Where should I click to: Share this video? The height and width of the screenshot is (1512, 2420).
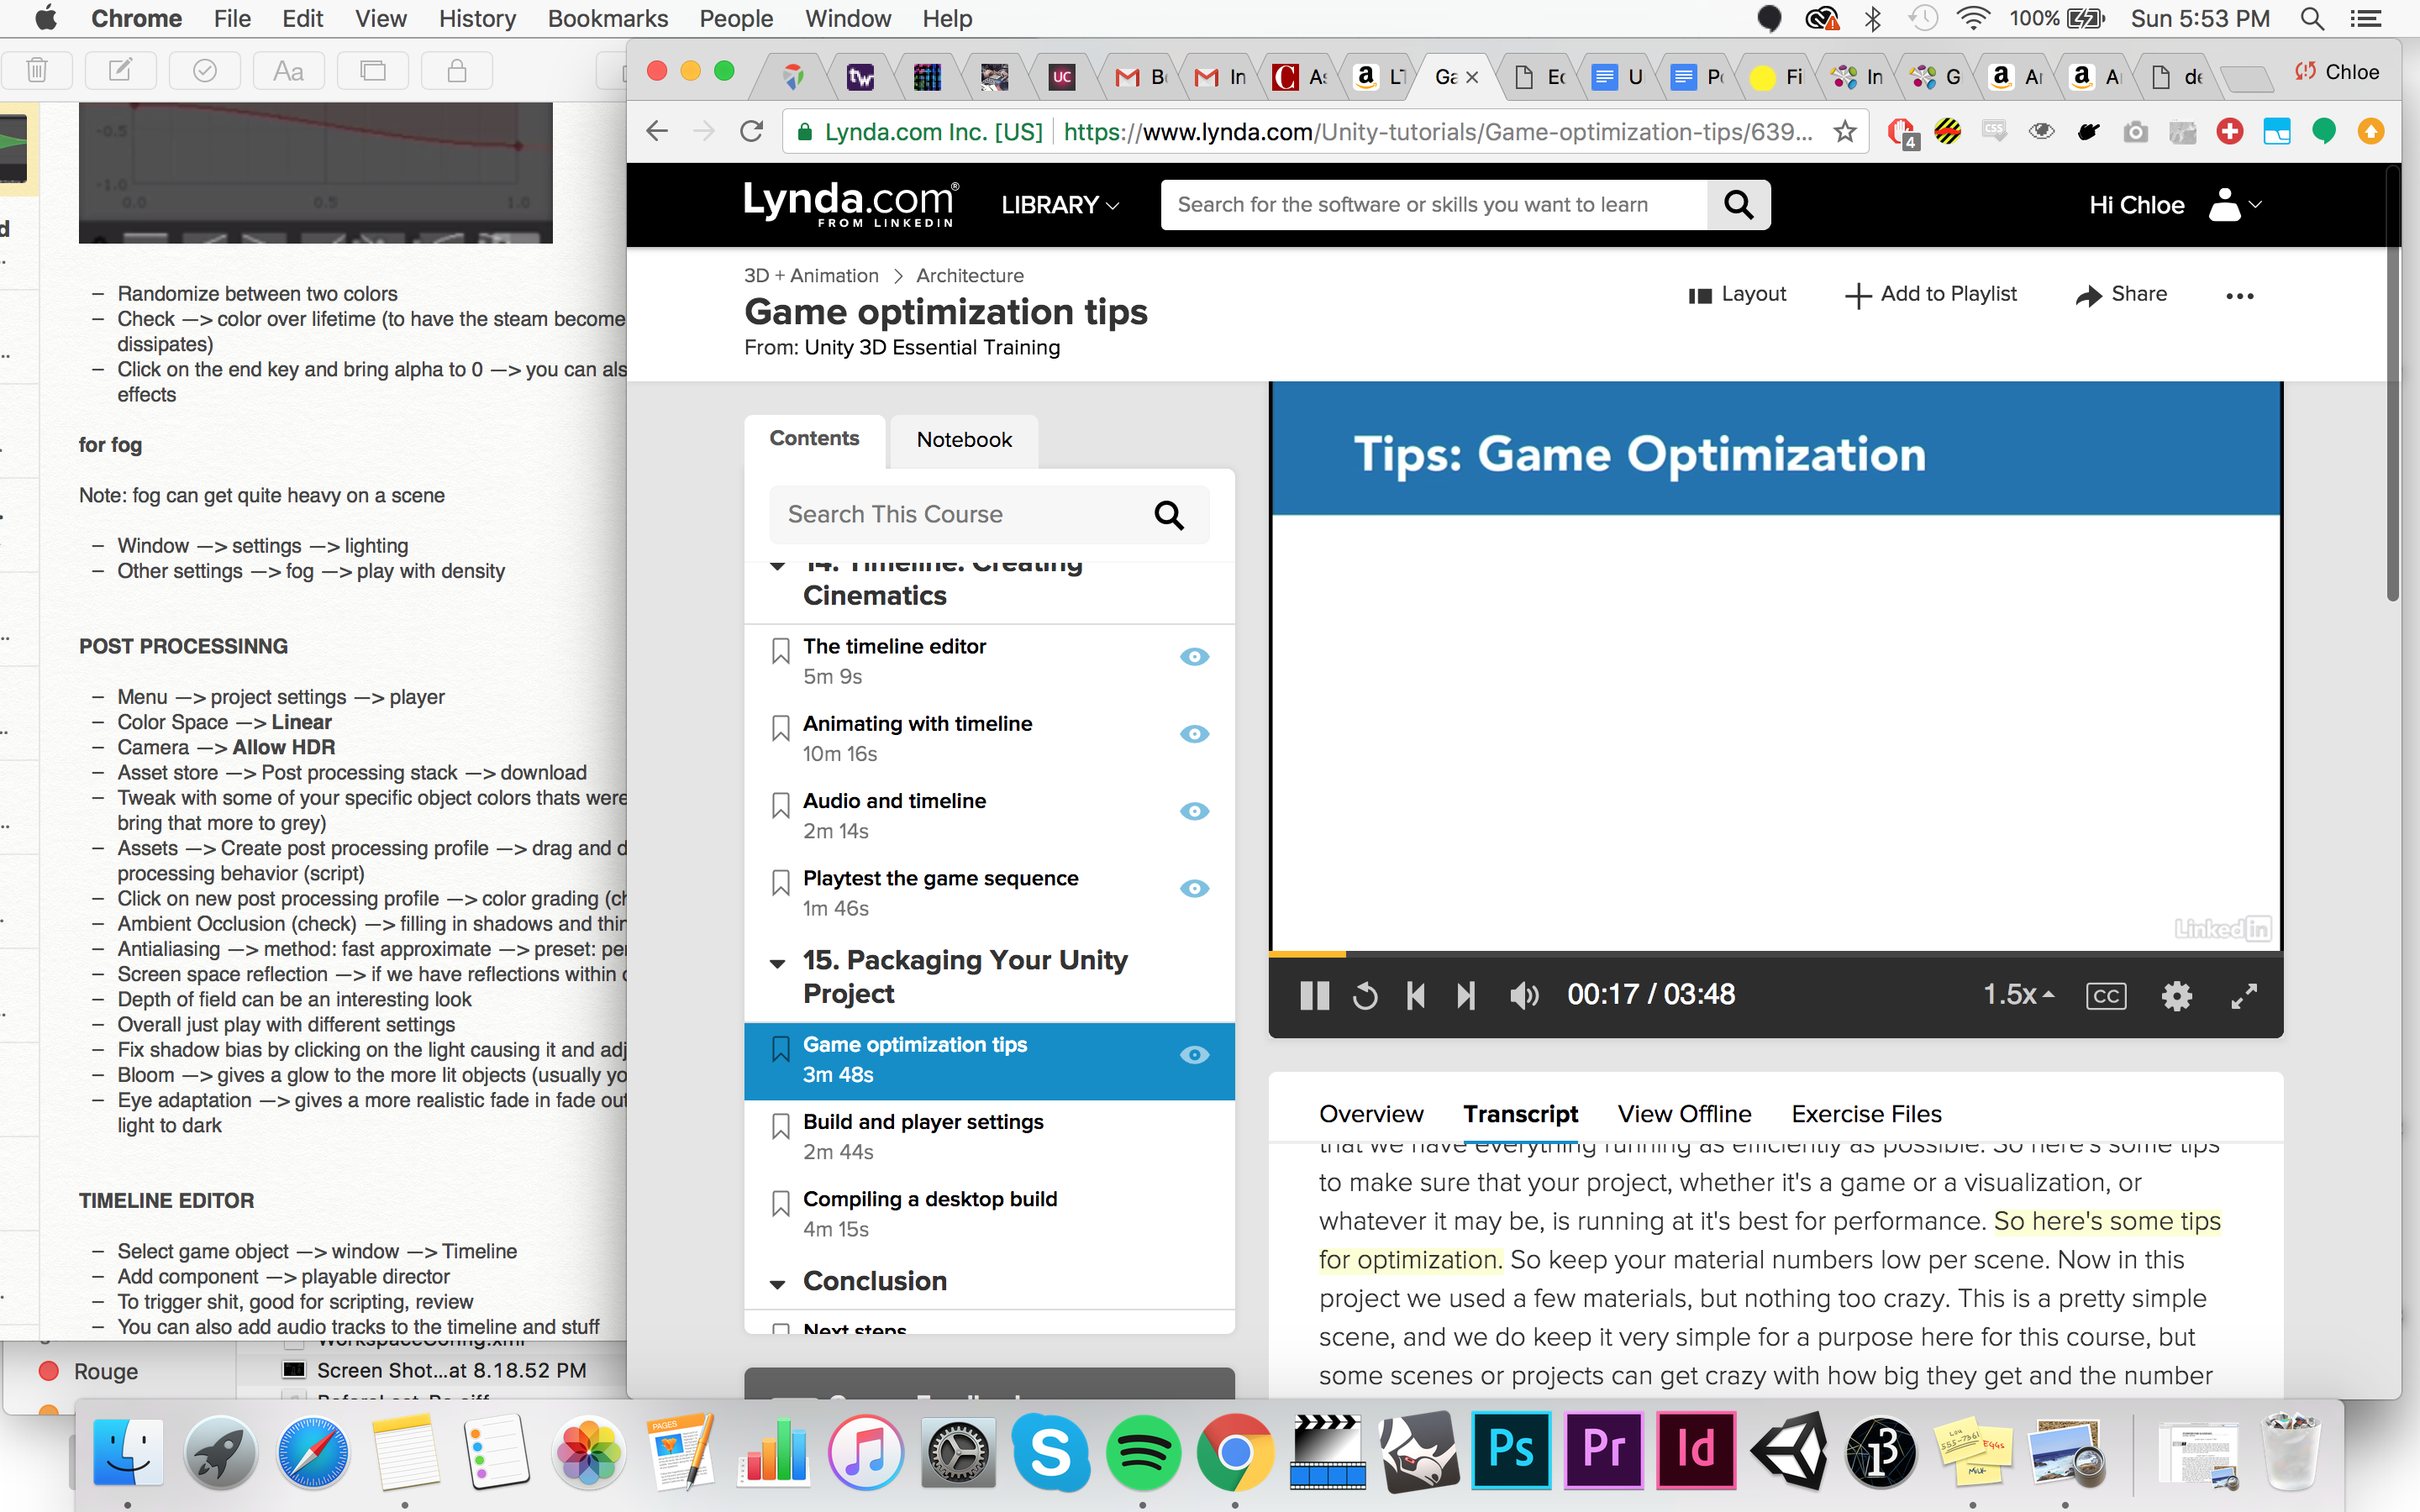pos(2122,294)
